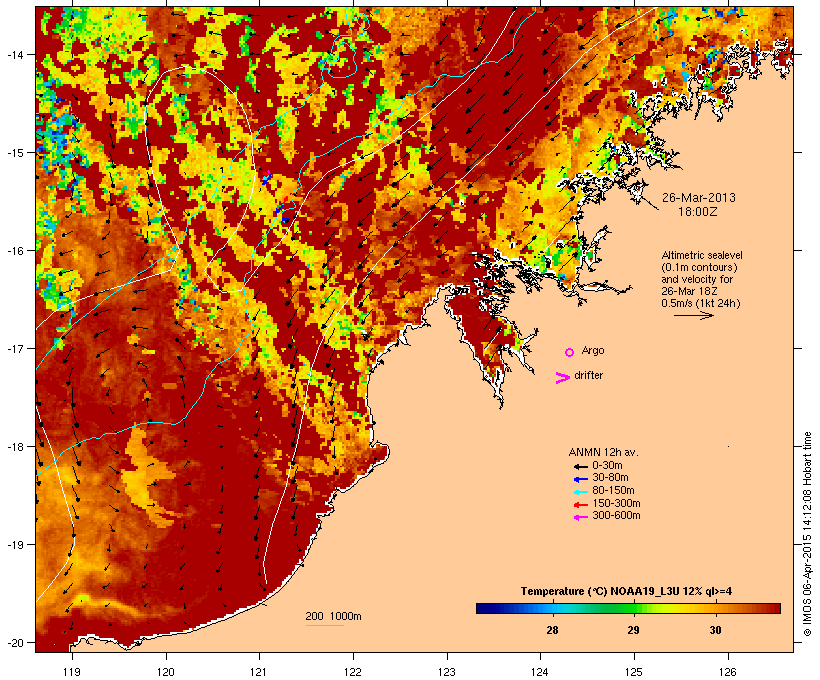Click the longitude axis label 126

(728, 672)
